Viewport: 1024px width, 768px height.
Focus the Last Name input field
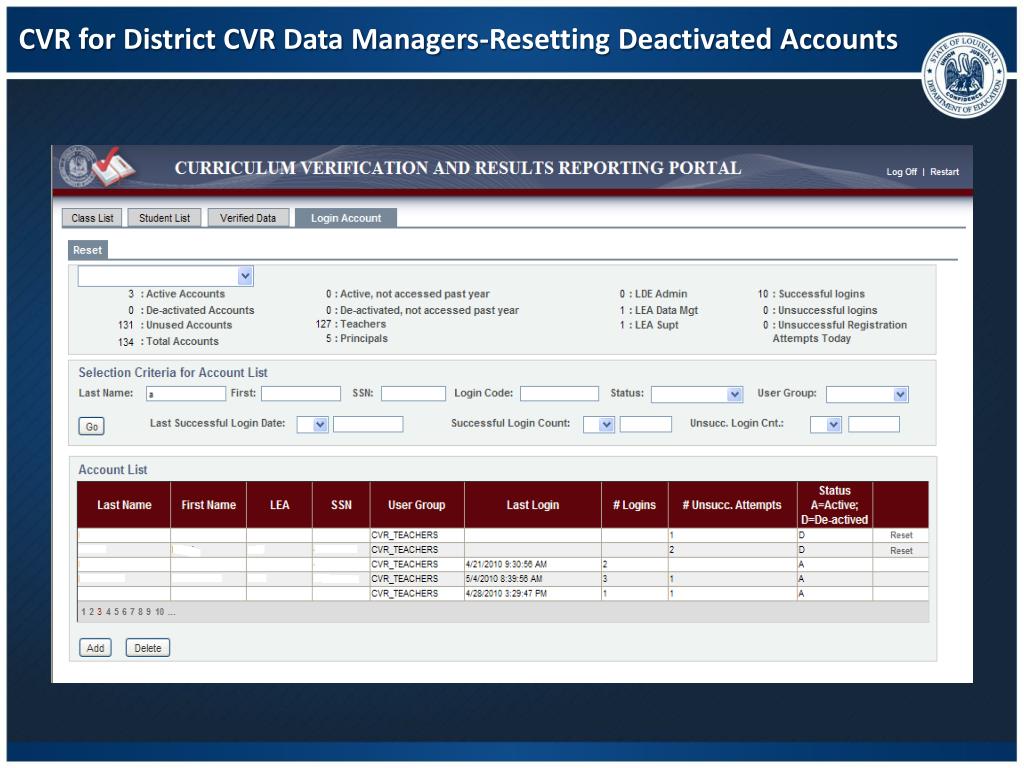click(185, 394)
